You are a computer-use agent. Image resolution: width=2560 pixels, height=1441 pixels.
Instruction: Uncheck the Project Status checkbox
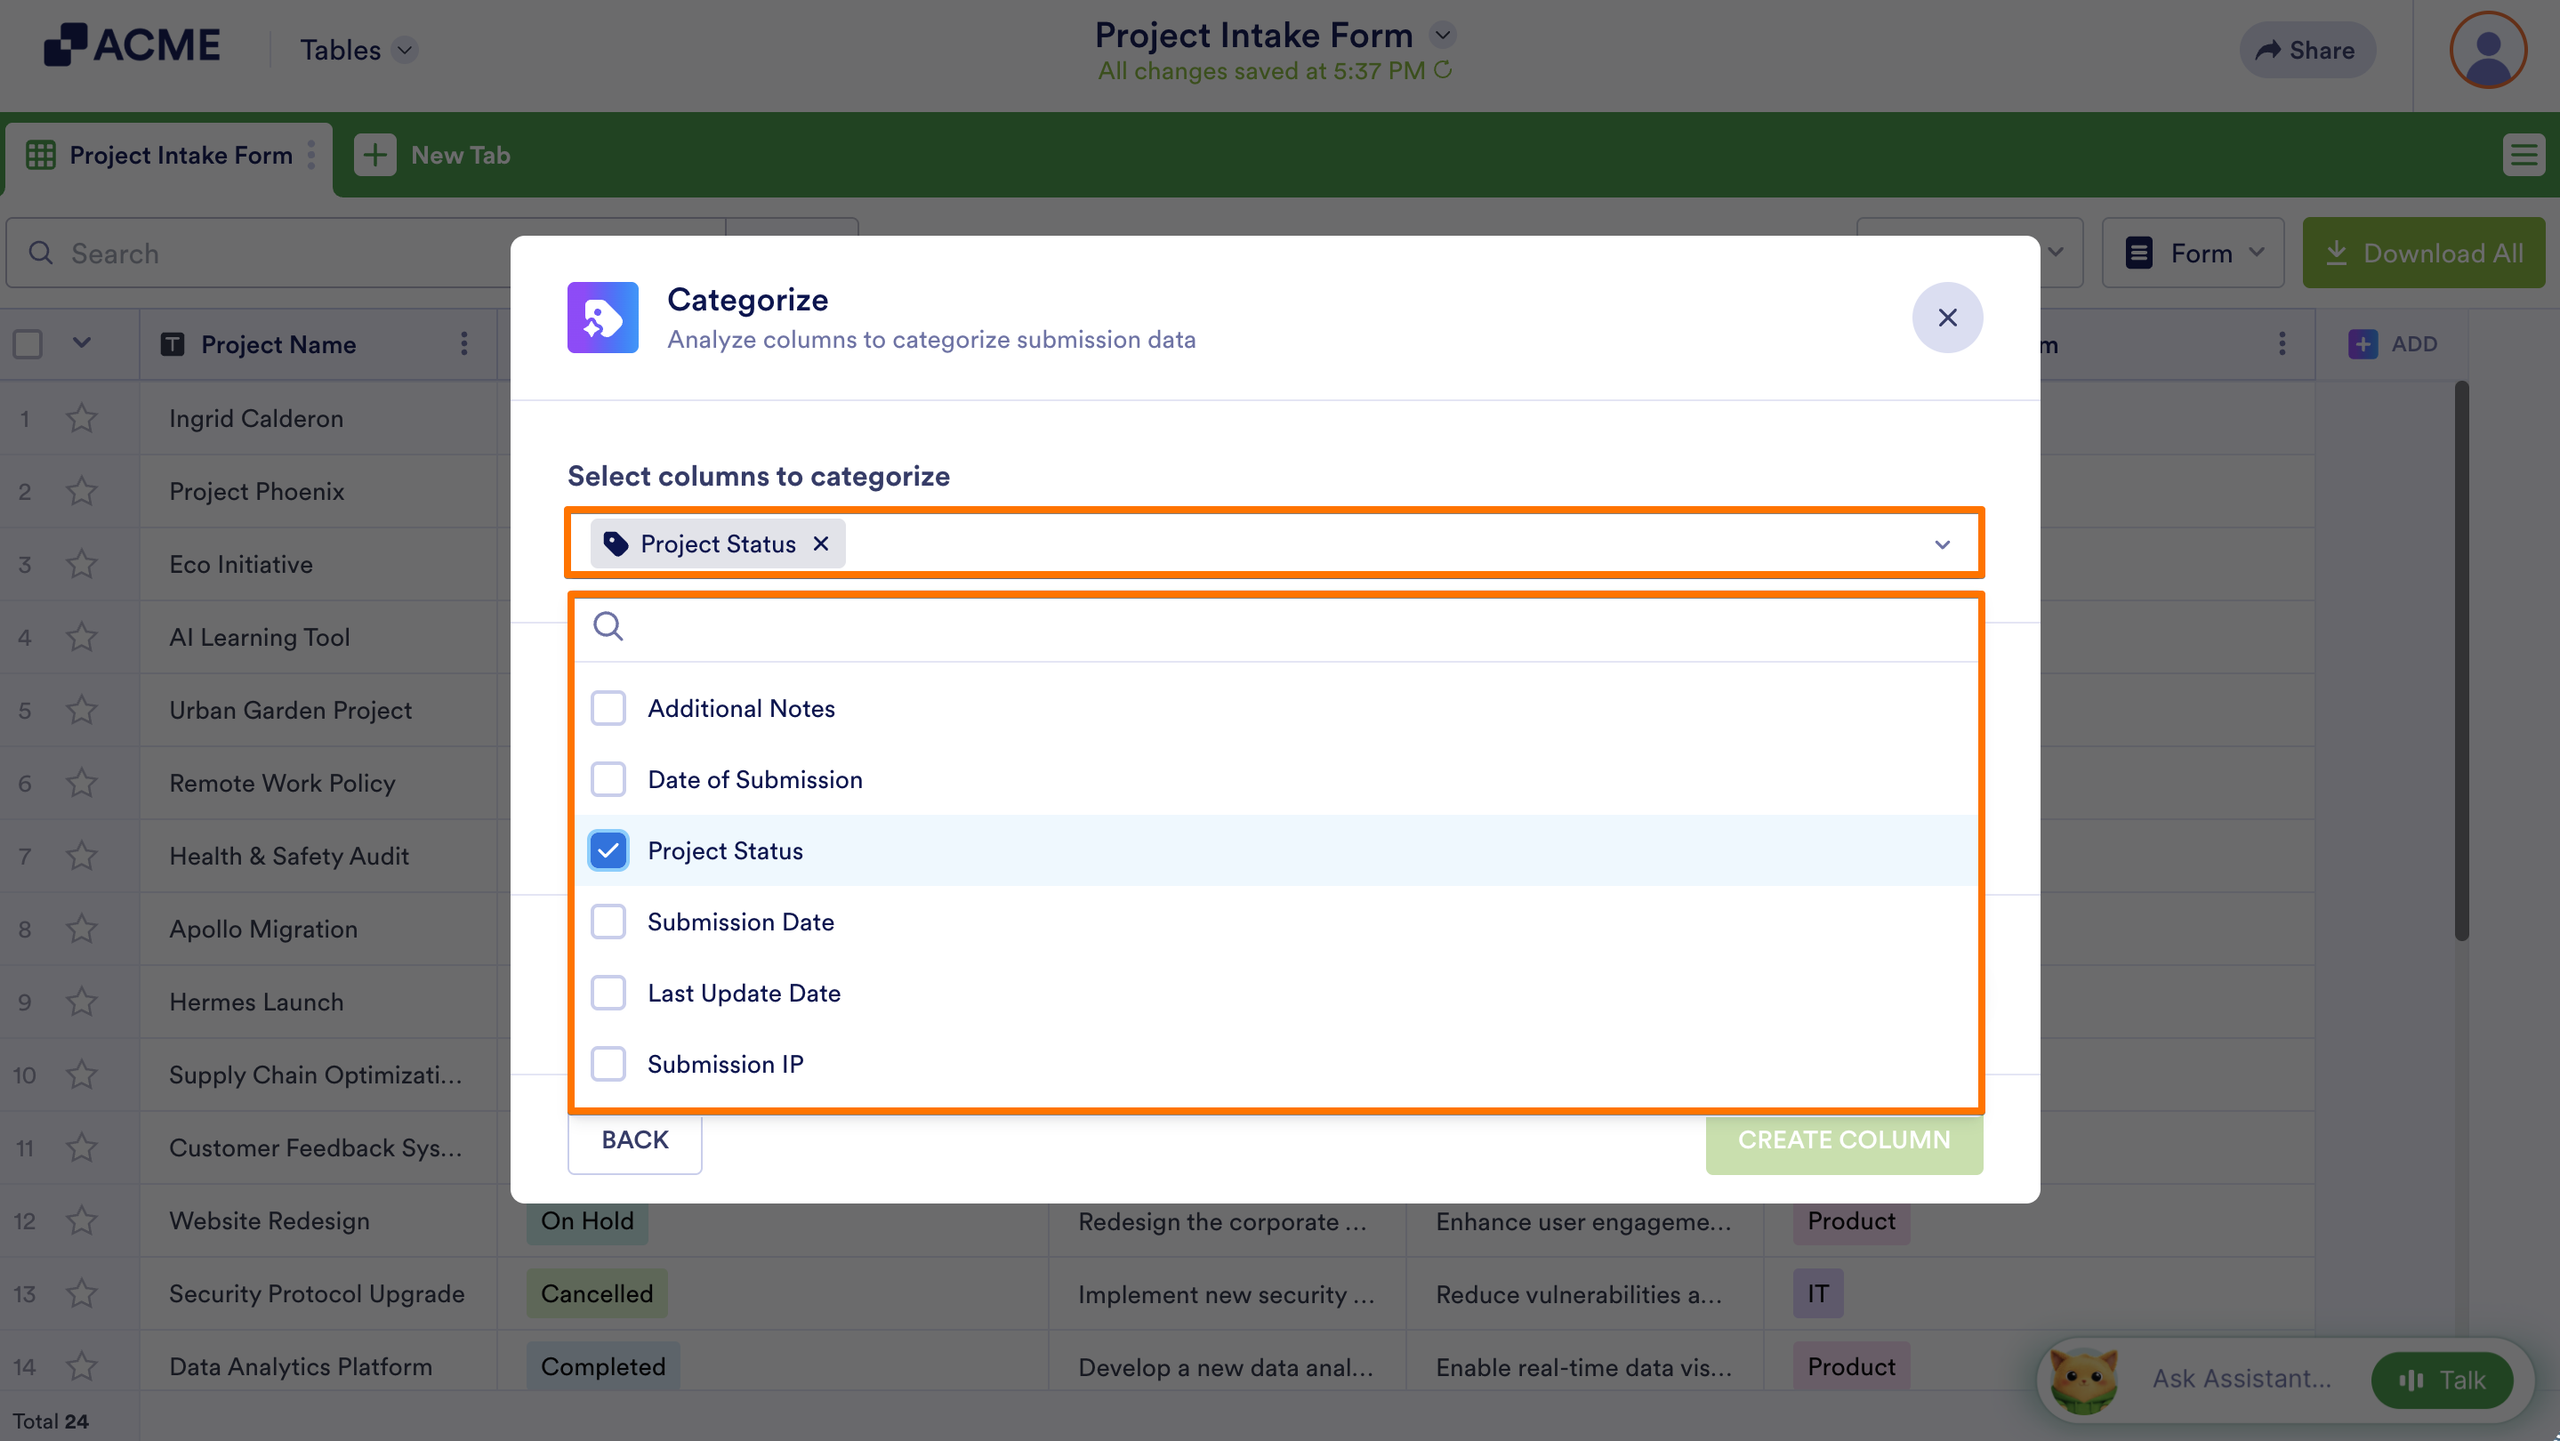pyautogui.click(x=608, y=850)
